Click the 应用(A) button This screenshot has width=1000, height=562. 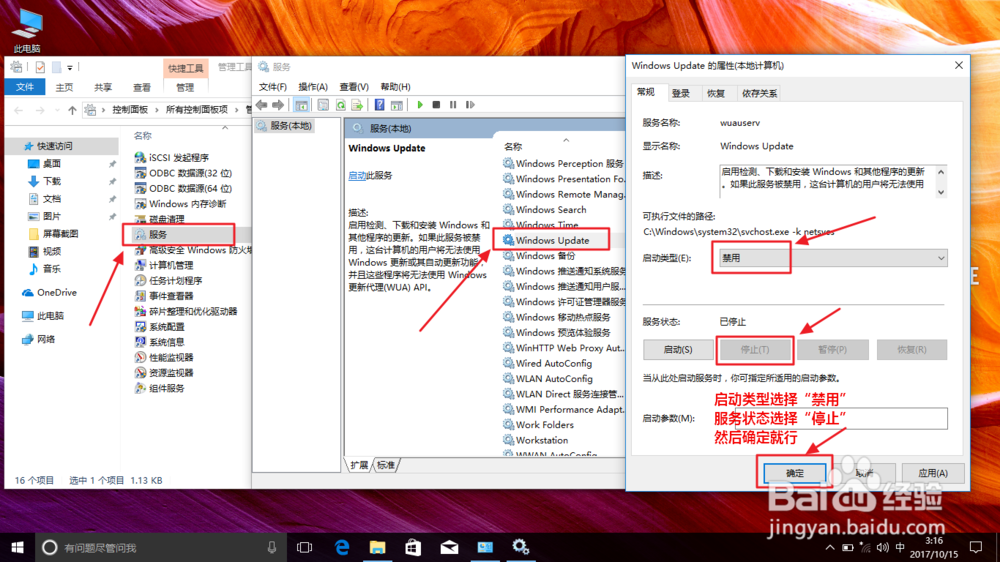[x=932, y=473]
